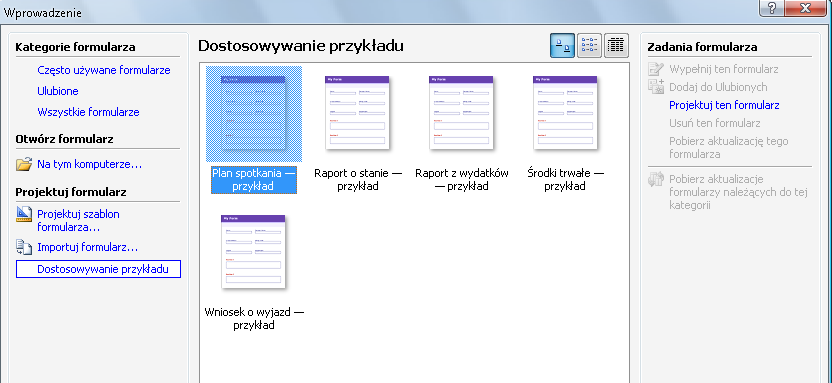
Task: Select Plan spotkania thumbnail
Action: point(254,114)
